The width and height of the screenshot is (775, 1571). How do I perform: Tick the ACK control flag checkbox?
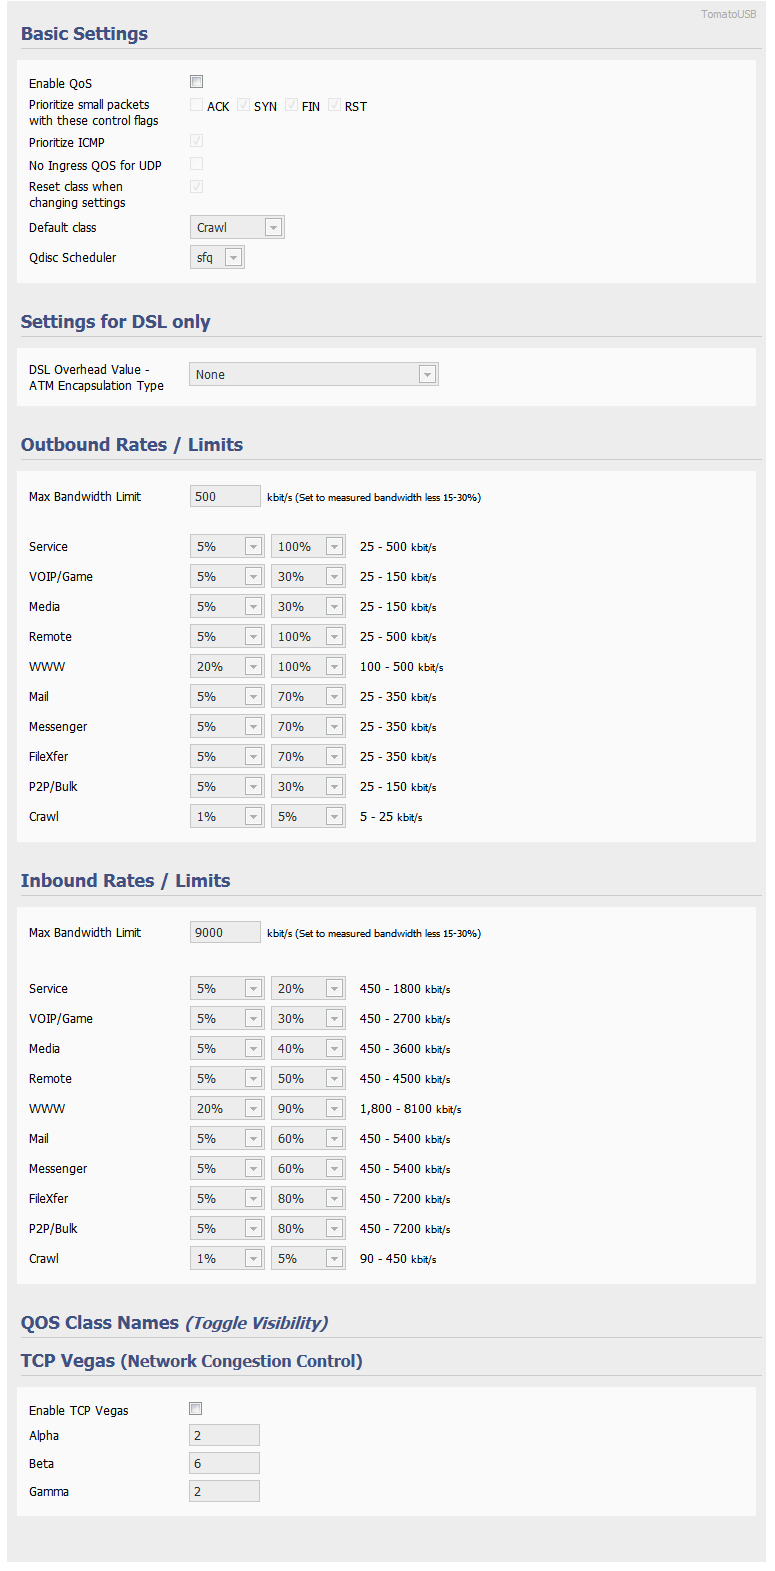pyautogui.click(x=197, y=105)
